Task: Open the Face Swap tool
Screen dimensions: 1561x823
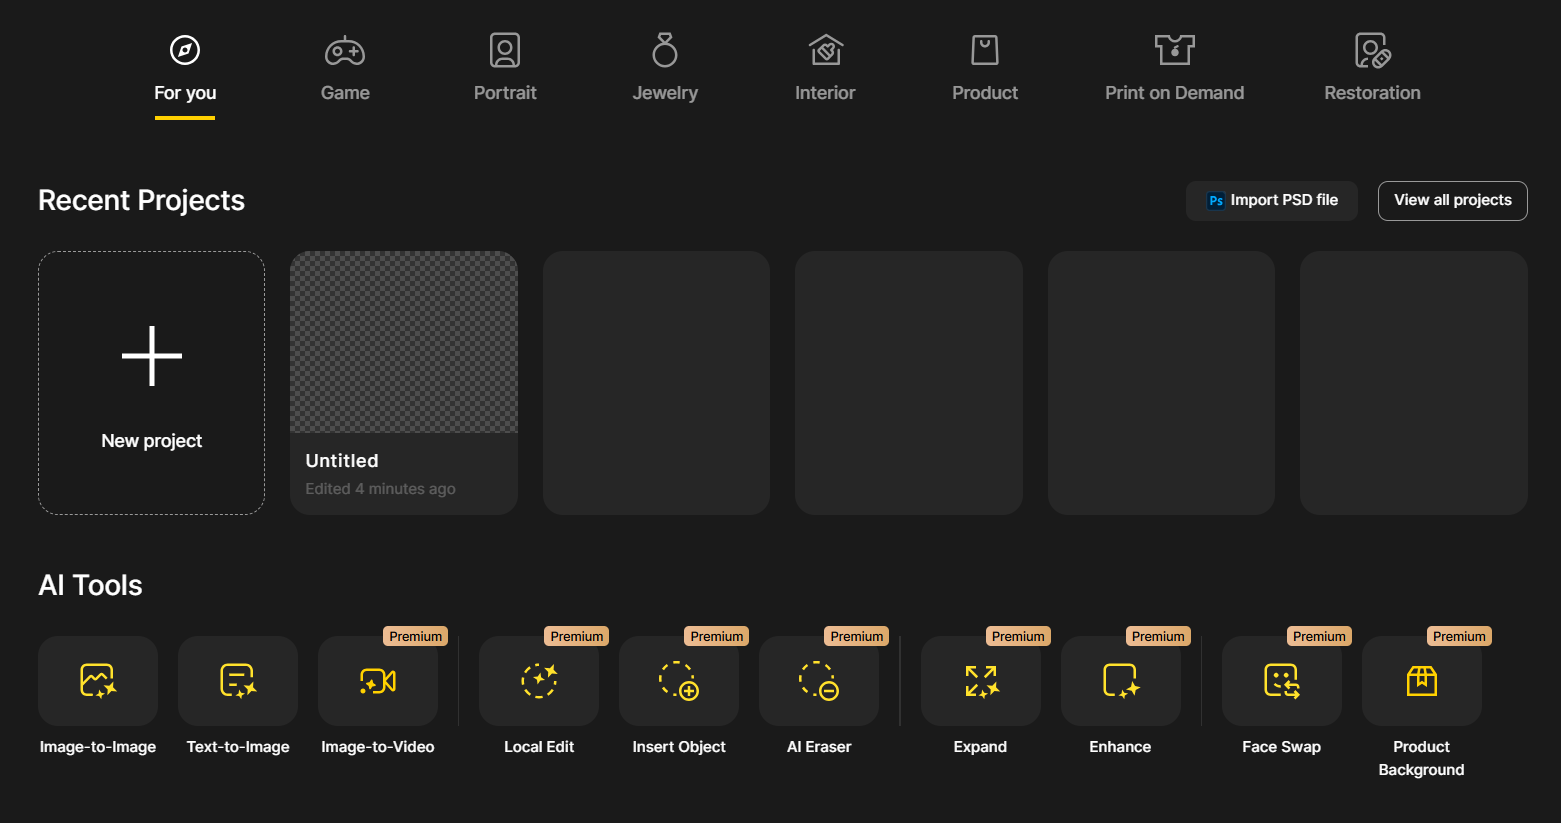Action: click(1282, 681)
